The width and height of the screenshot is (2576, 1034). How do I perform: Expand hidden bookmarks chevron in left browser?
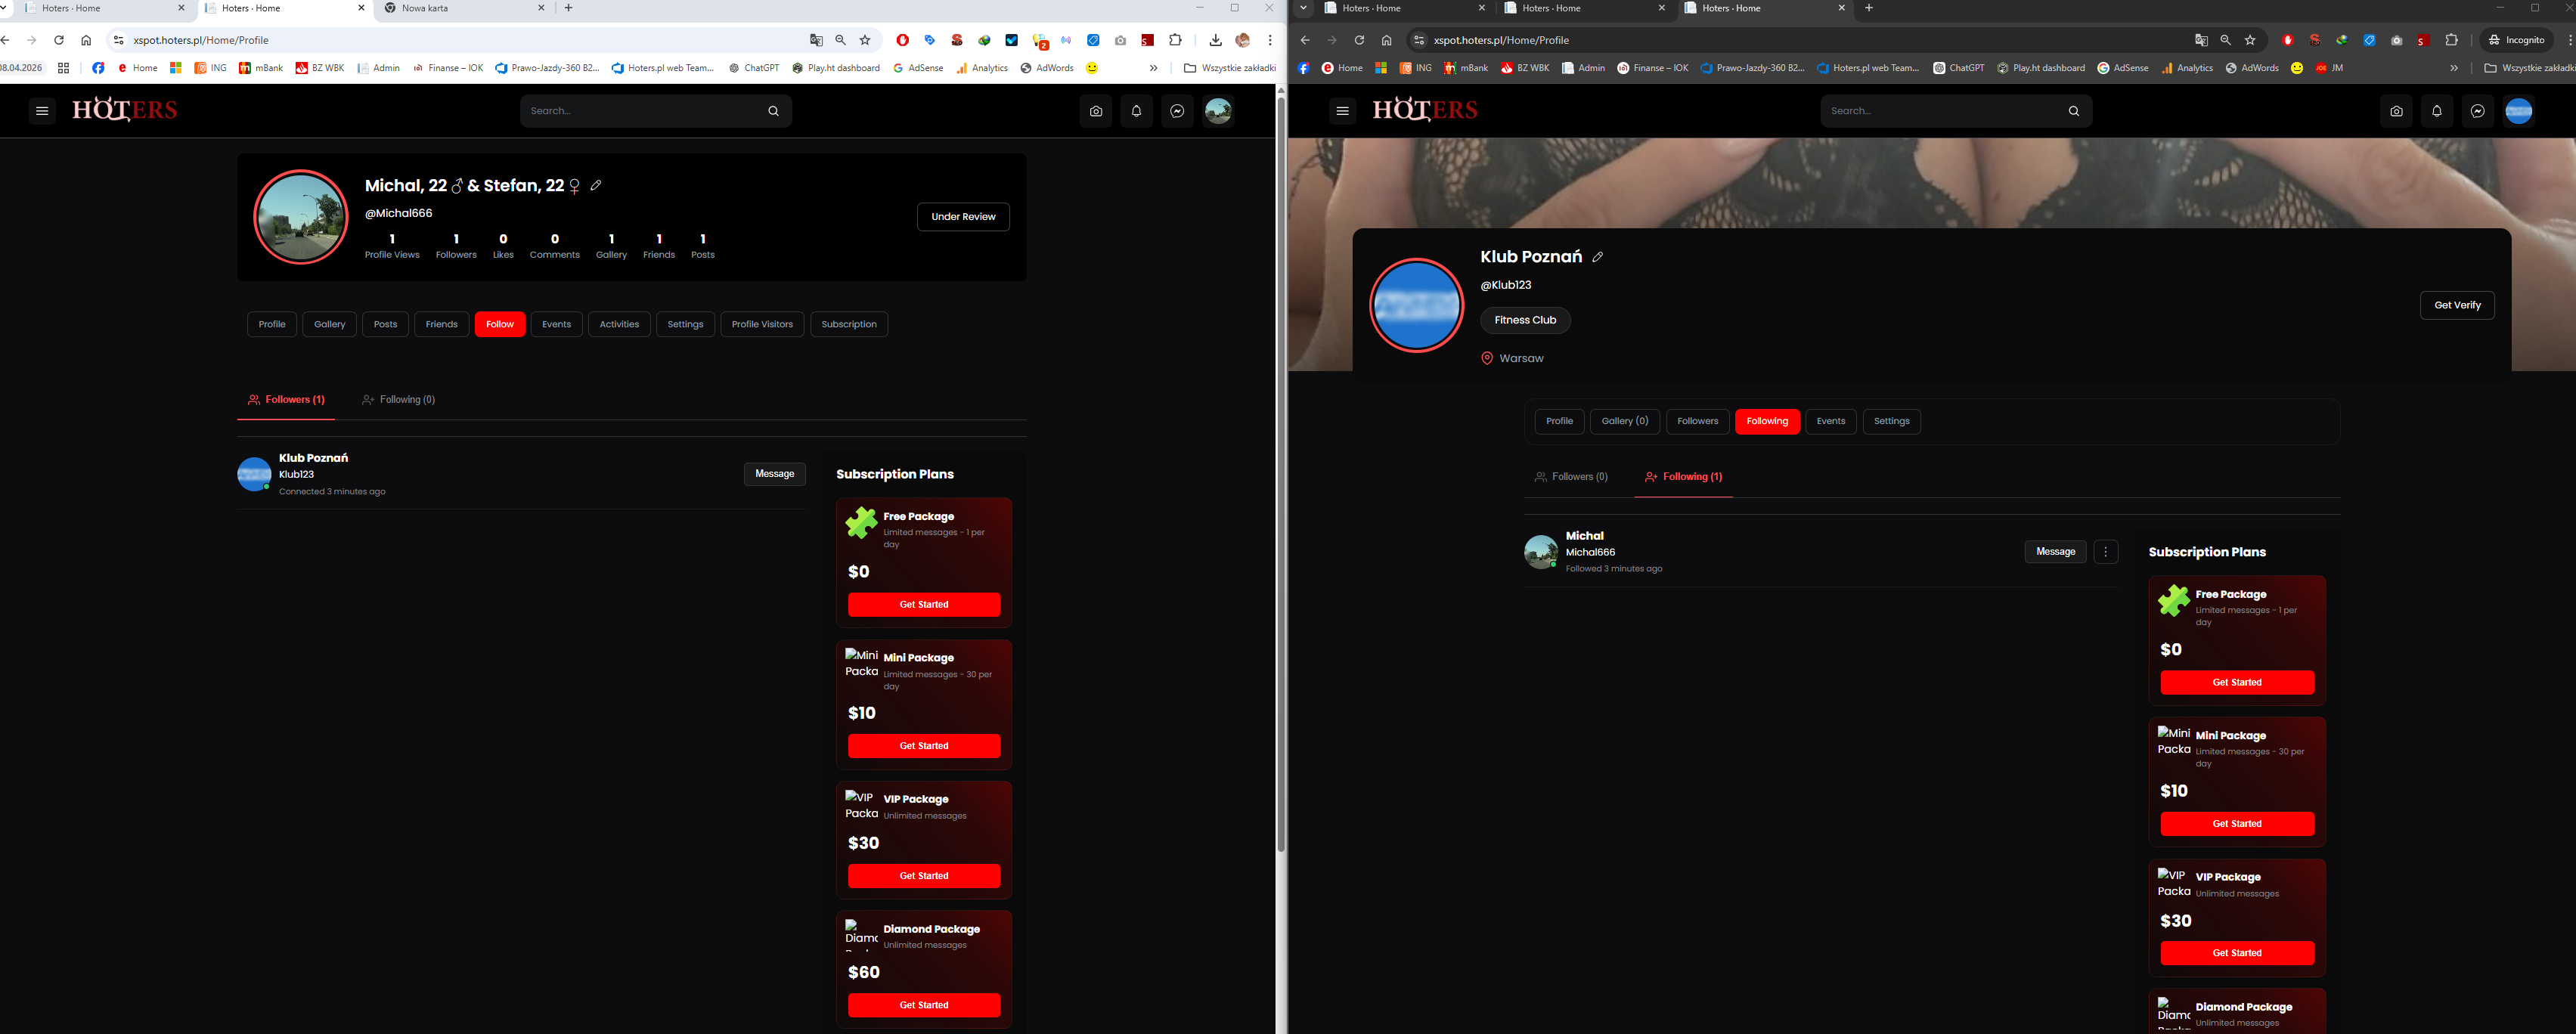click(1153, 68)
